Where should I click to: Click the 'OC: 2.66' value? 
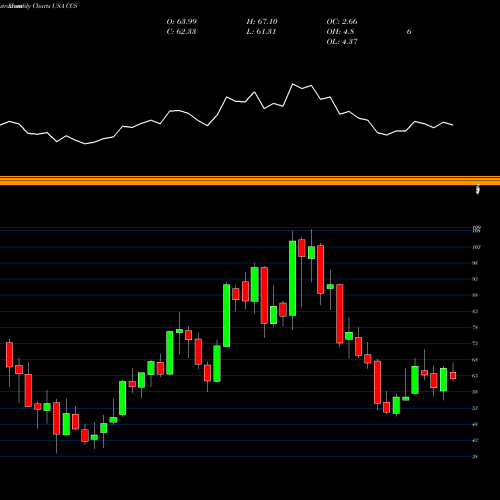342,22
